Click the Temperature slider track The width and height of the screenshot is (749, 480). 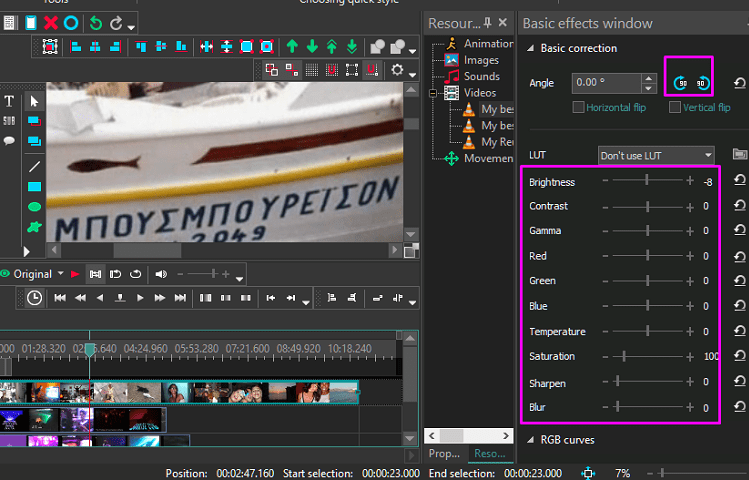point(647,331)
